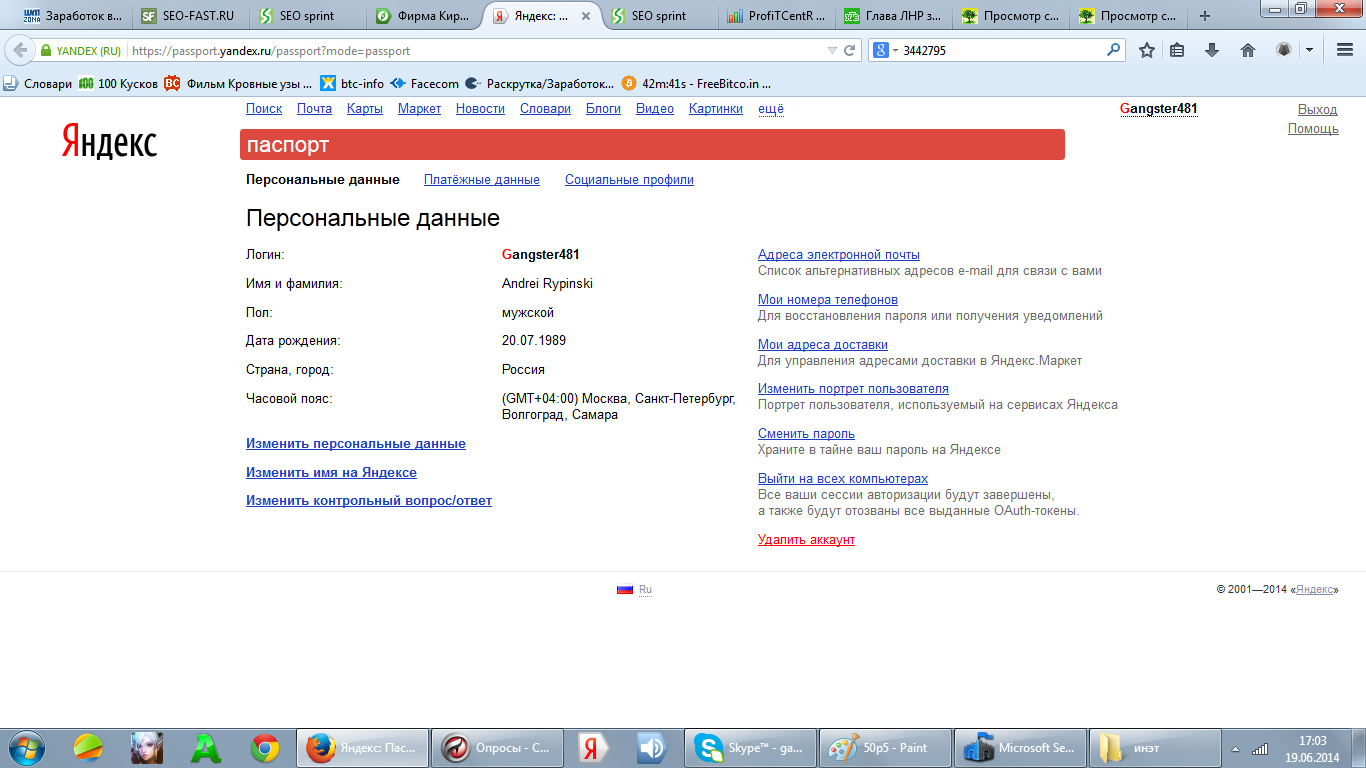Viewport: 1366px width, 768px height.
Task: Open Microsoft Security Essentials from taskbar
Action: pos(1019,747)
